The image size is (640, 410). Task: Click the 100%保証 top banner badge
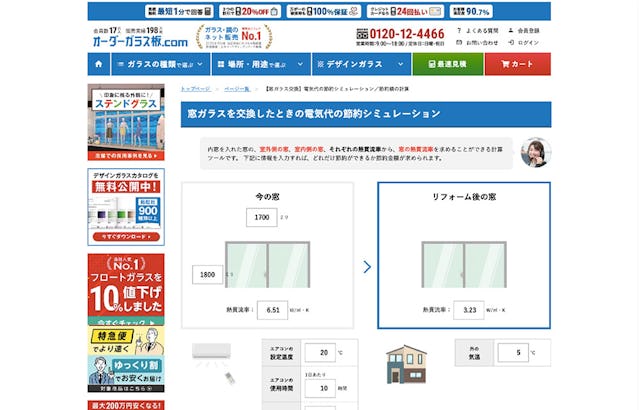[x=323, y=11]
